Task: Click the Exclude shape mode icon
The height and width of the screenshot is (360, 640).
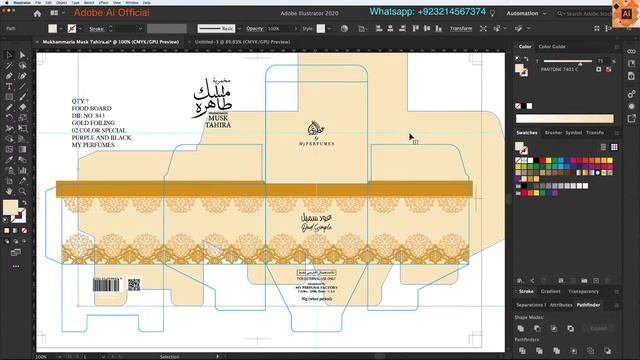Action: point(571,329)
